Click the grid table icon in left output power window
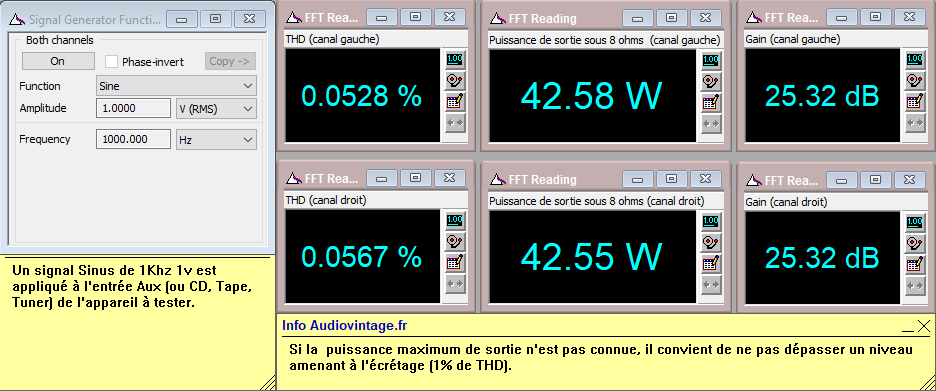 [710, 102]
